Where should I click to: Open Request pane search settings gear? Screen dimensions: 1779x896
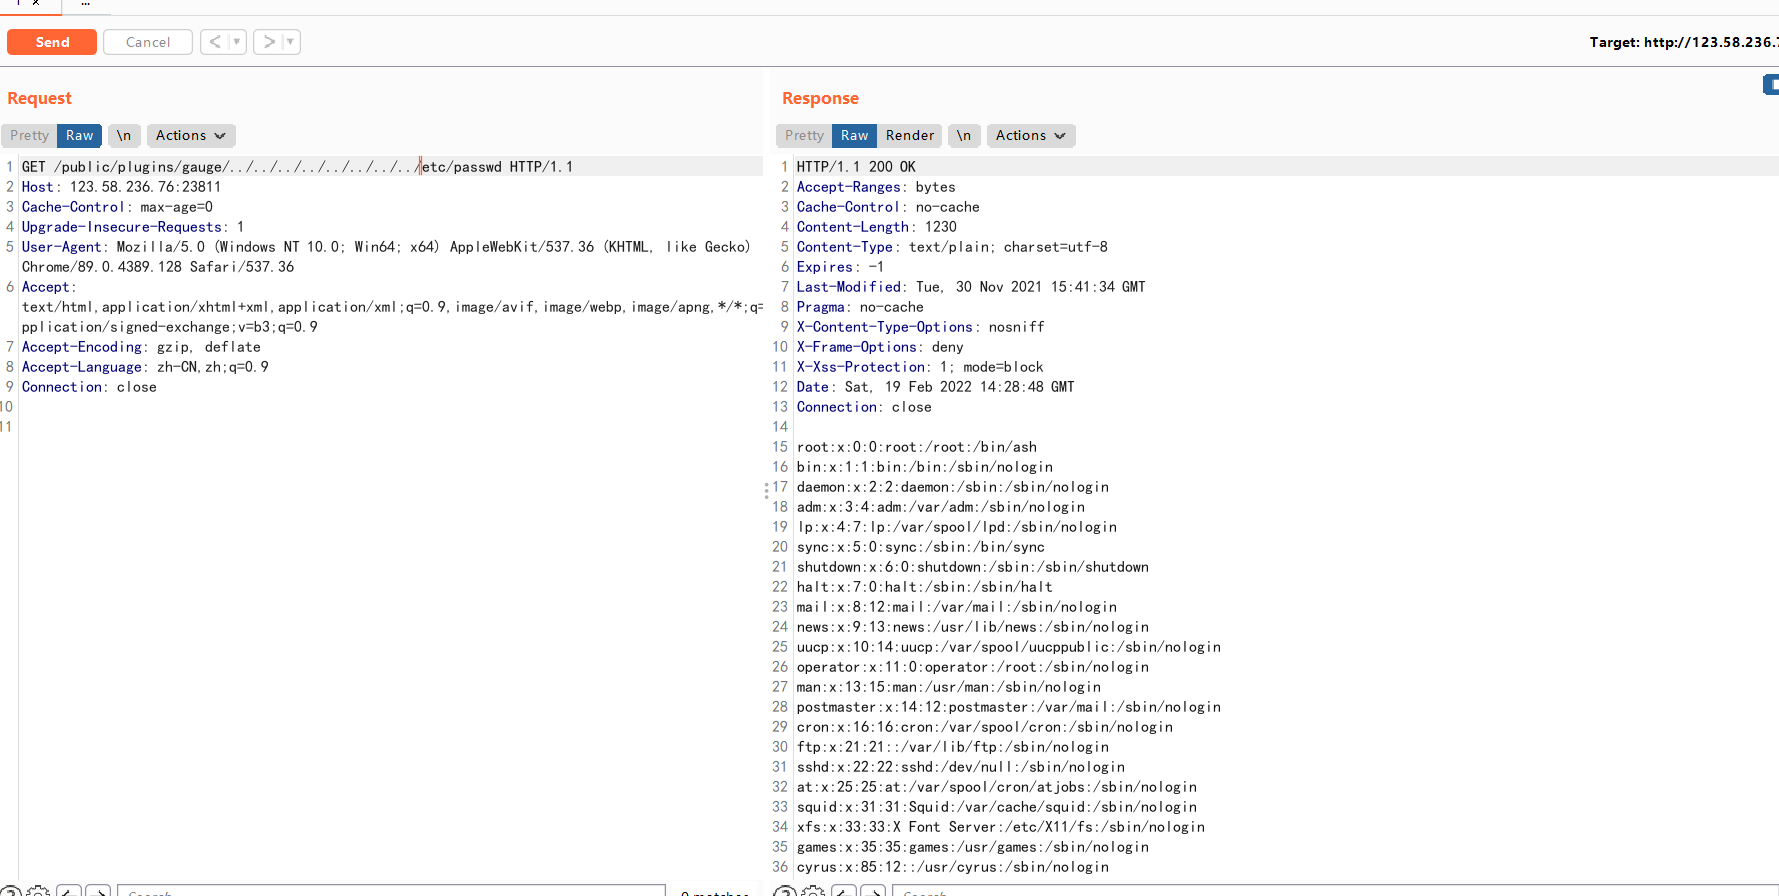[x=39, y=891]
